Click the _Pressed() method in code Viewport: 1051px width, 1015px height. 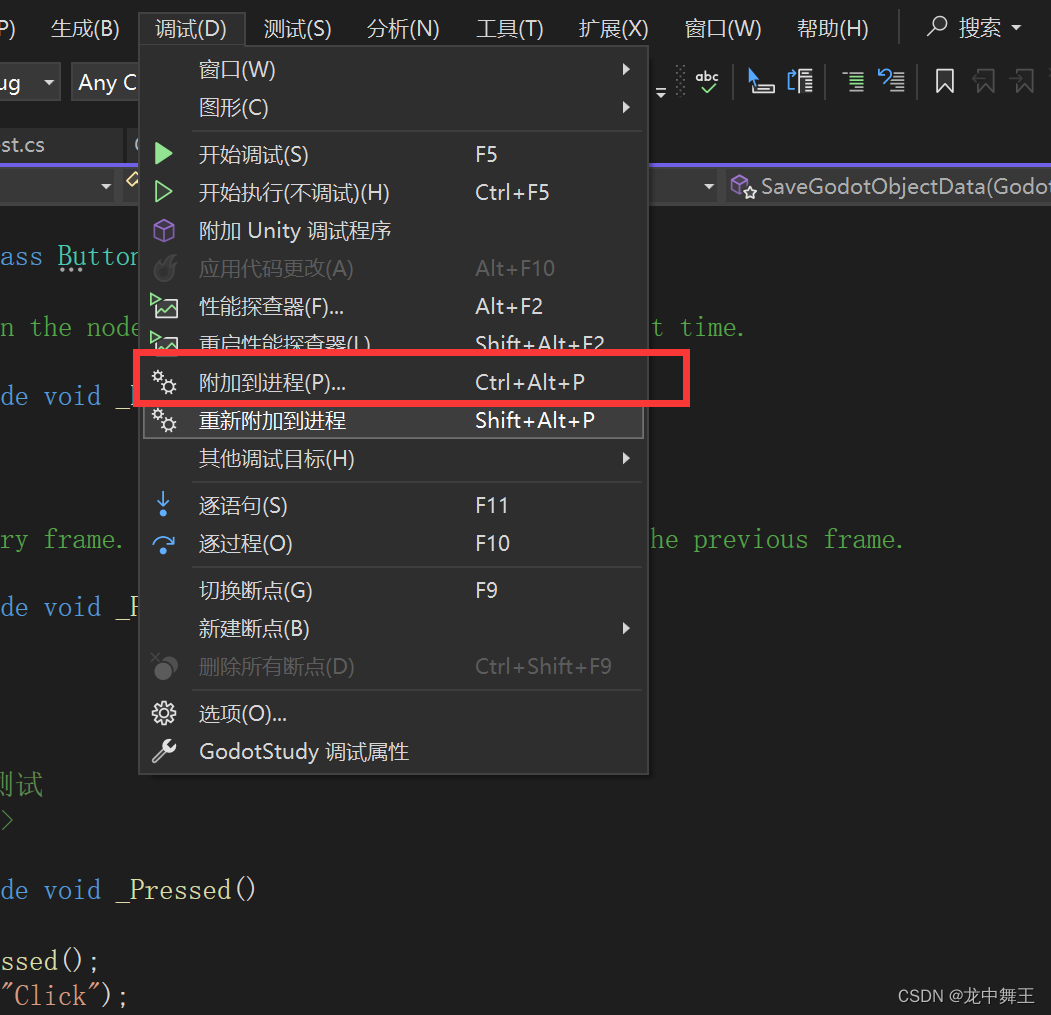(186, 890)
